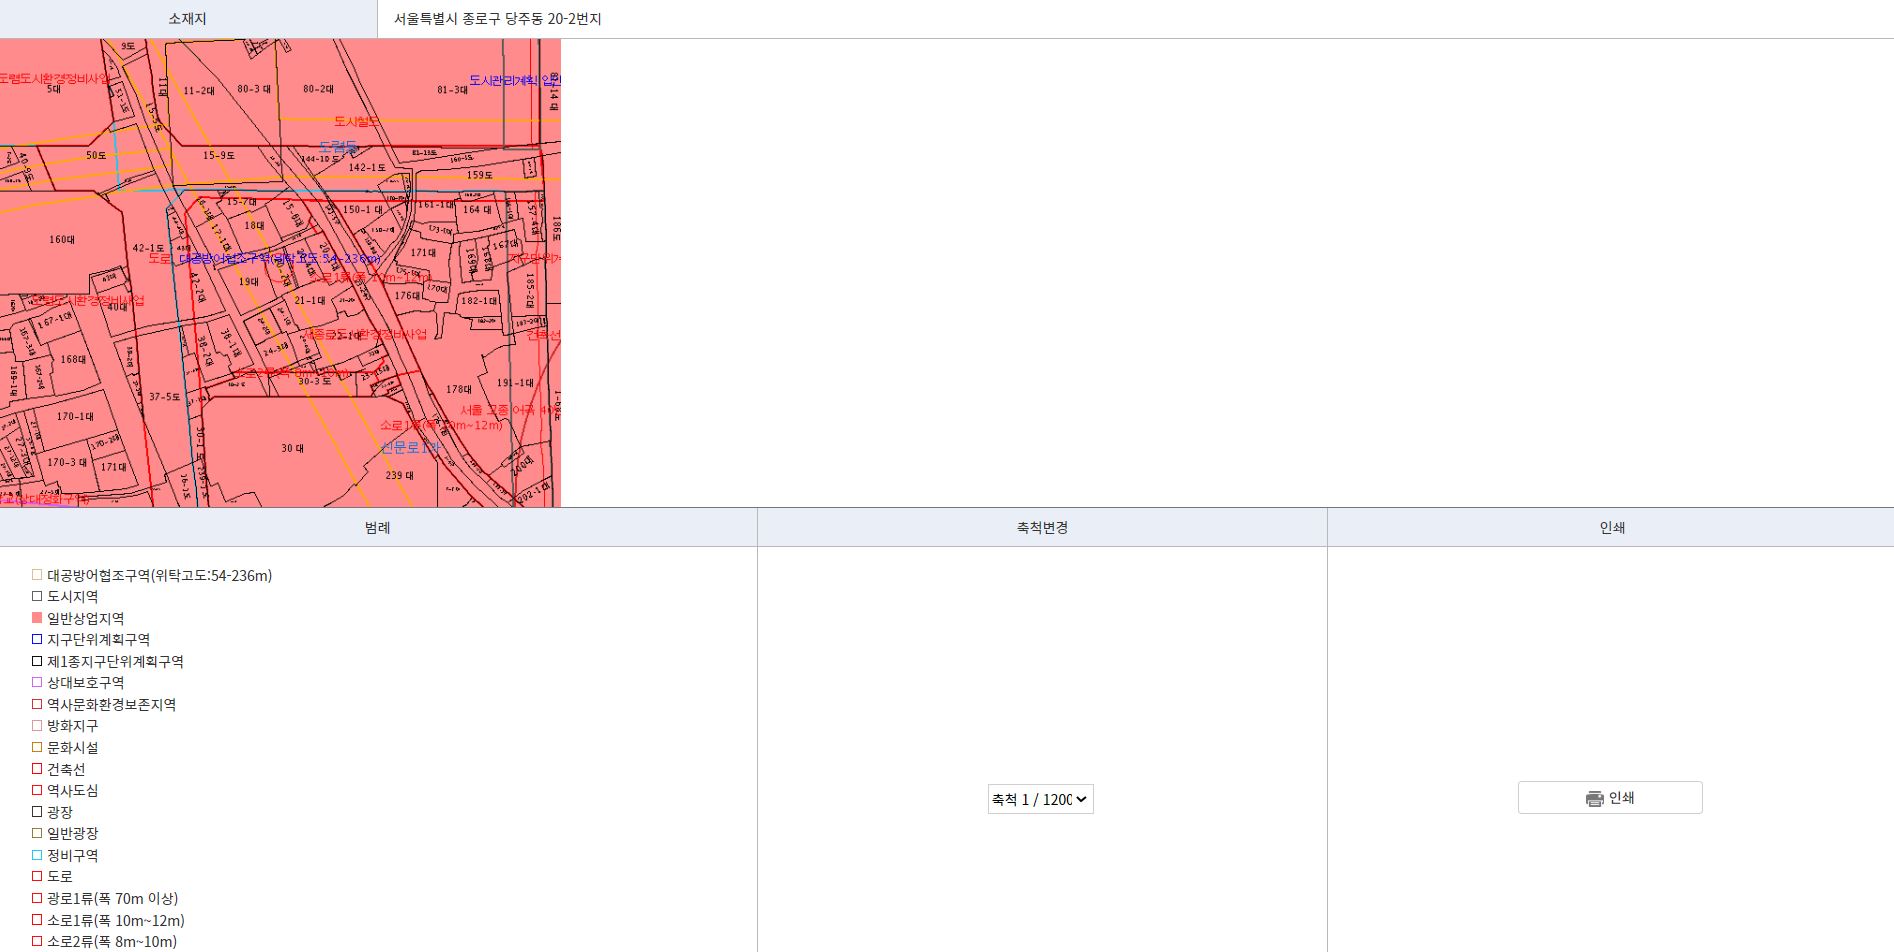The image size is (1894, 952).
Task: Click the 신문로1가 map label
Action: [410, 447]
